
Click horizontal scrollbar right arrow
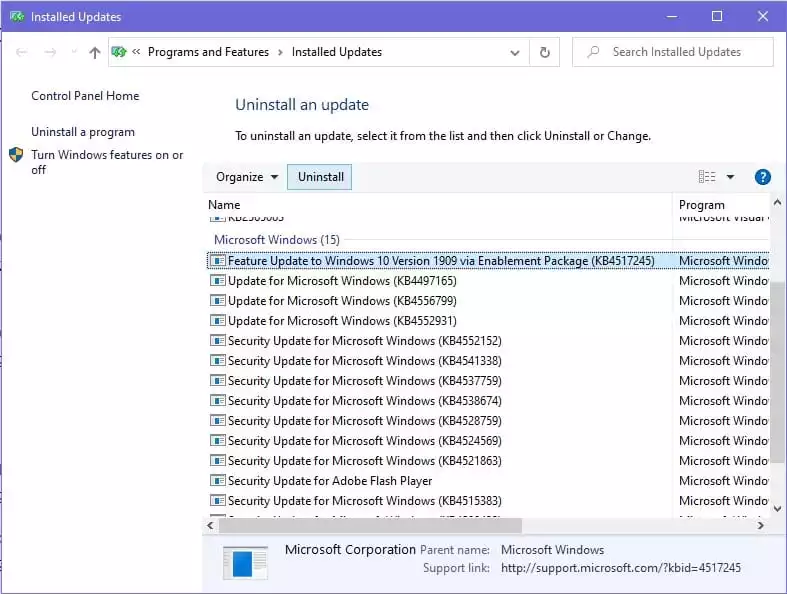[x=760, y=525]
